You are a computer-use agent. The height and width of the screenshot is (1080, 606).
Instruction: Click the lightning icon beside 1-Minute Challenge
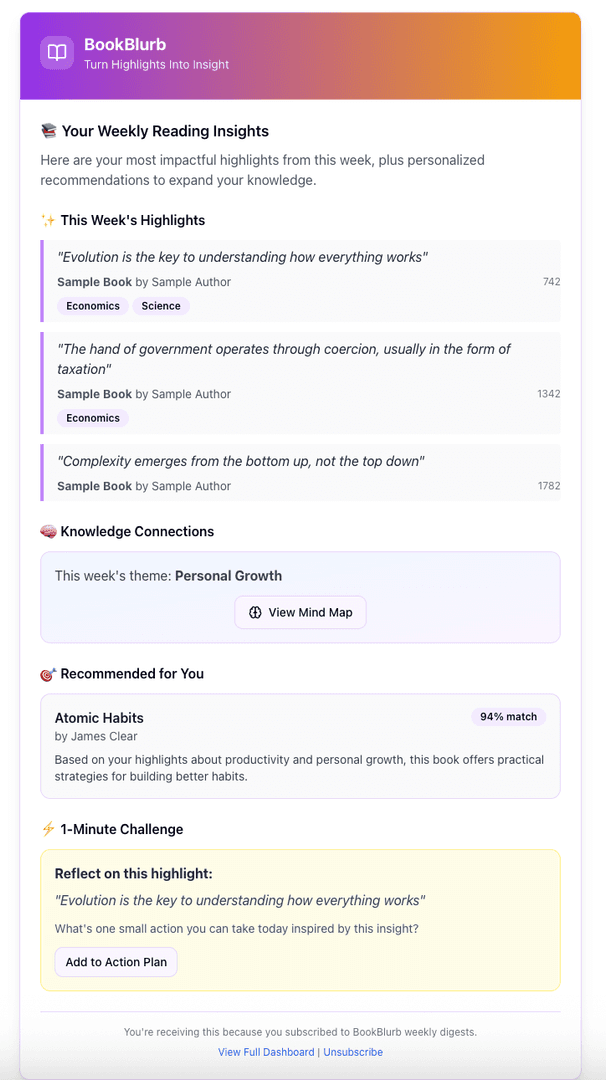click(x=48, y=829)
